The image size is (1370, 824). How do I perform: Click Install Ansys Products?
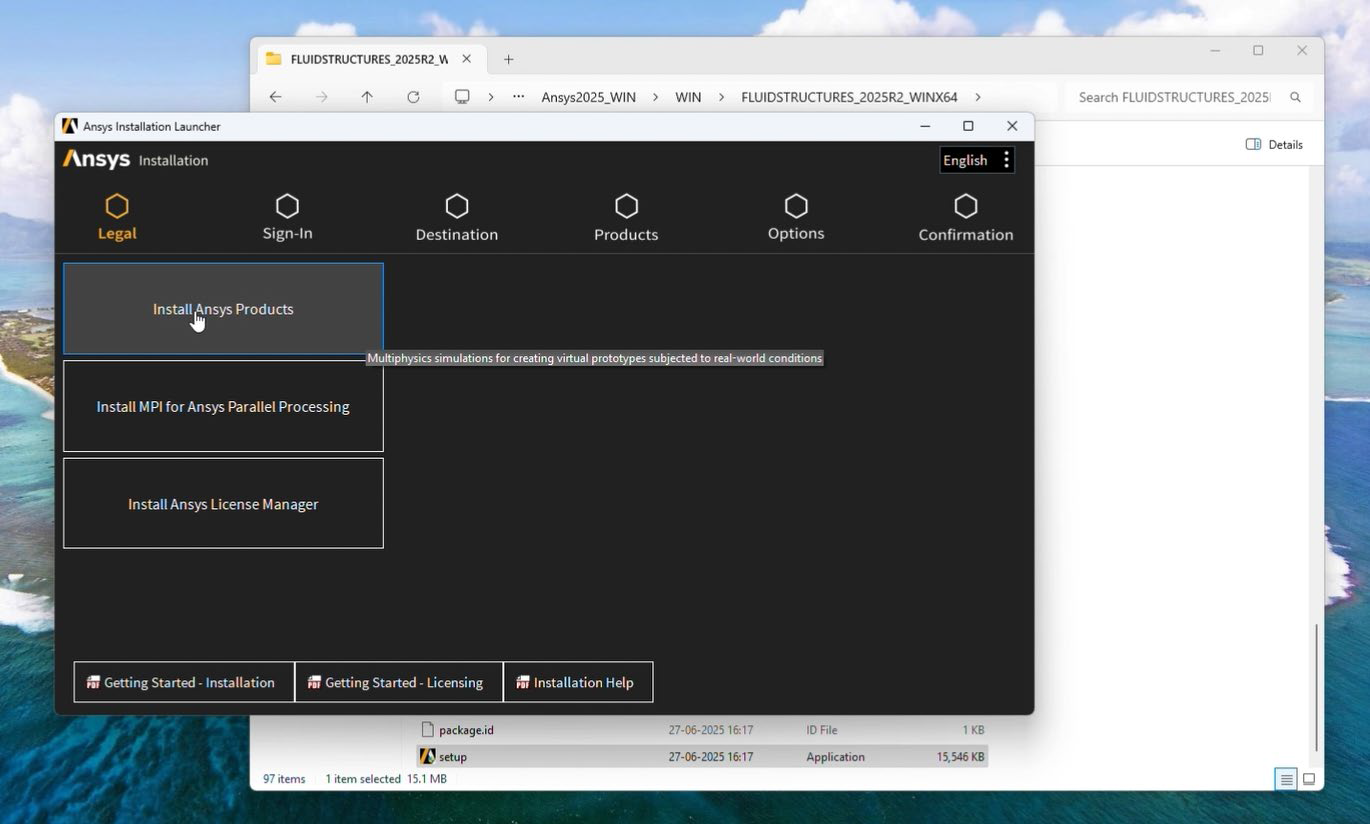click(223, 309)
